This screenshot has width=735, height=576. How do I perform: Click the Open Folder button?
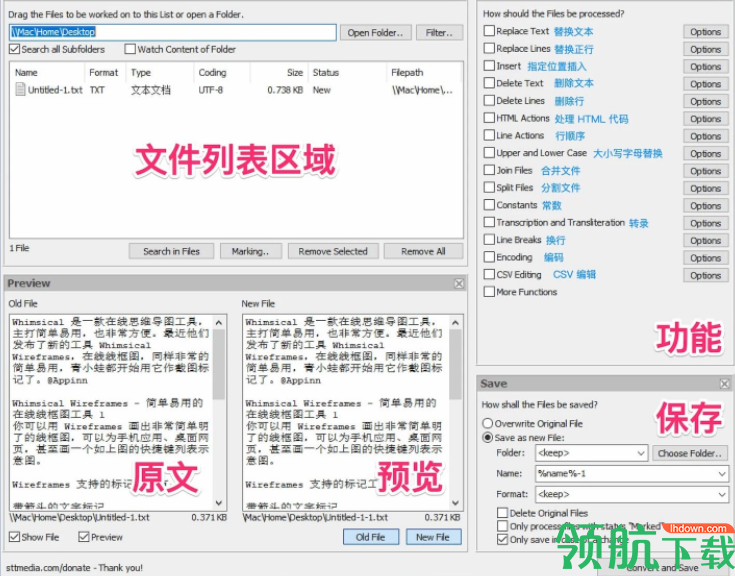[x=375, y=33]
